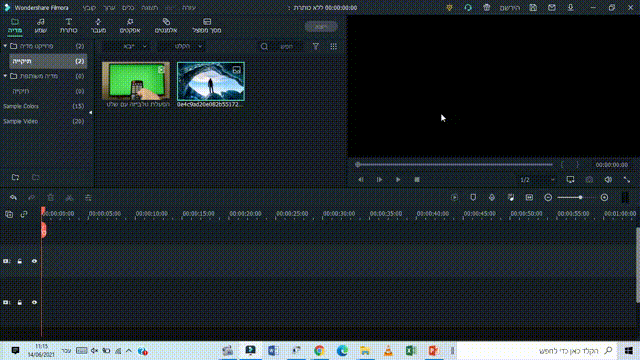Toggle auto ripple link icon
Image resolution: width=640 pixels, height=360 pixels.
[x=24, y=214]
